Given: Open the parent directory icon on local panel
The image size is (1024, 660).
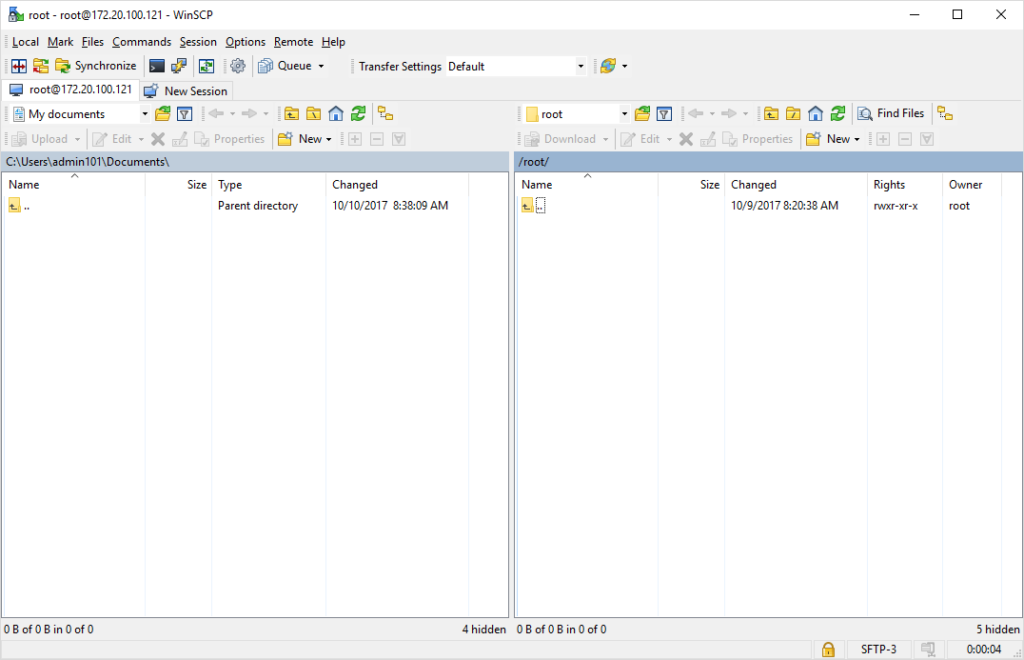Looking at the screenshot, I should click(291, 112).
